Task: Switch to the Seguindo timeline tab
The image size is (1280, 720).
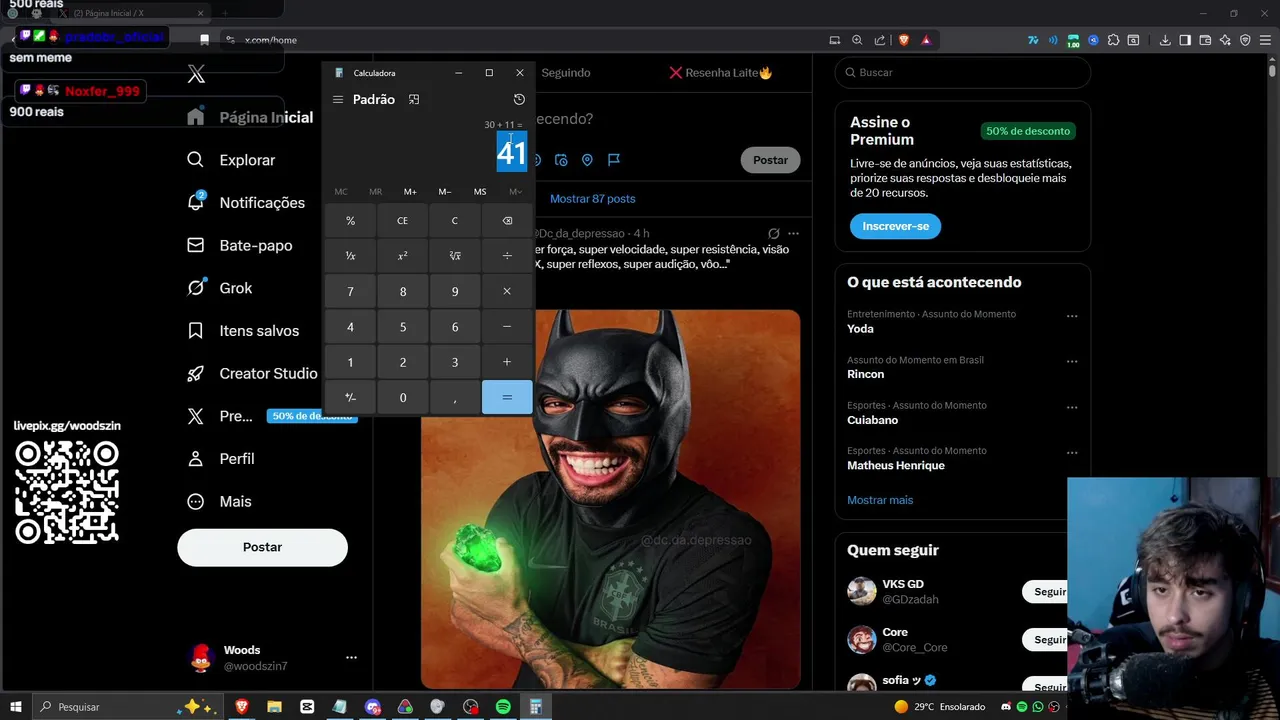Action: click(x=566, y=73)
